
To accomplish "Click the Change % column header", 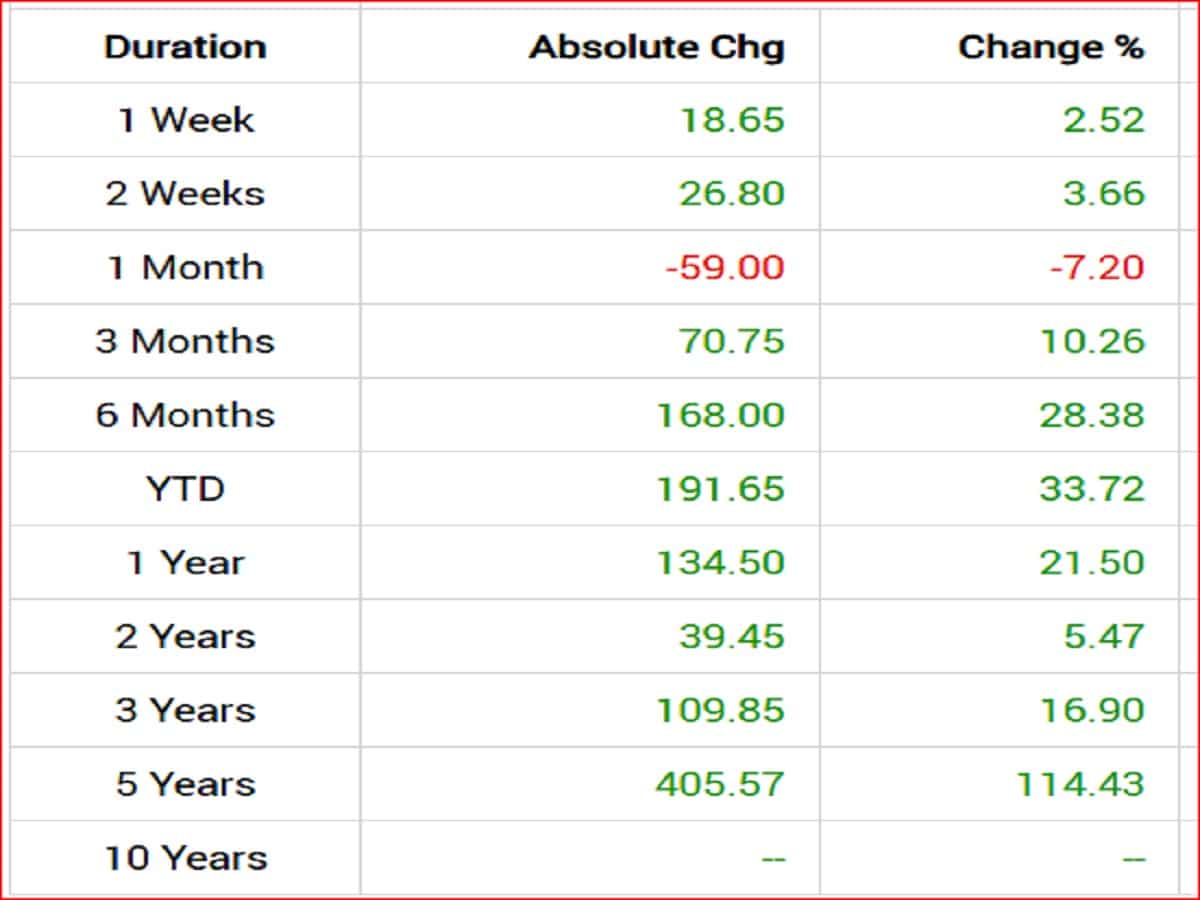I will [x=1051, y=47].
